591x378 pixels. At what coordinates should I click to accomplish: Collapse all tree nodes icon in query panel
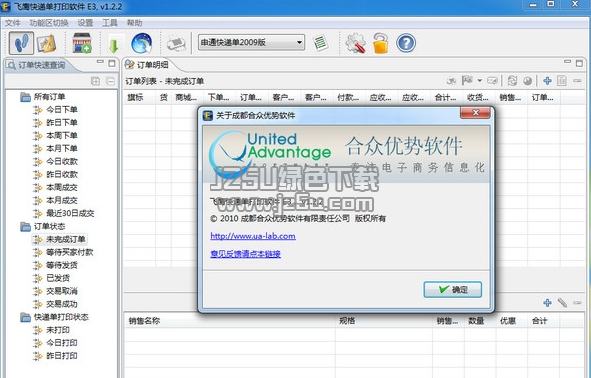(110, 81)
